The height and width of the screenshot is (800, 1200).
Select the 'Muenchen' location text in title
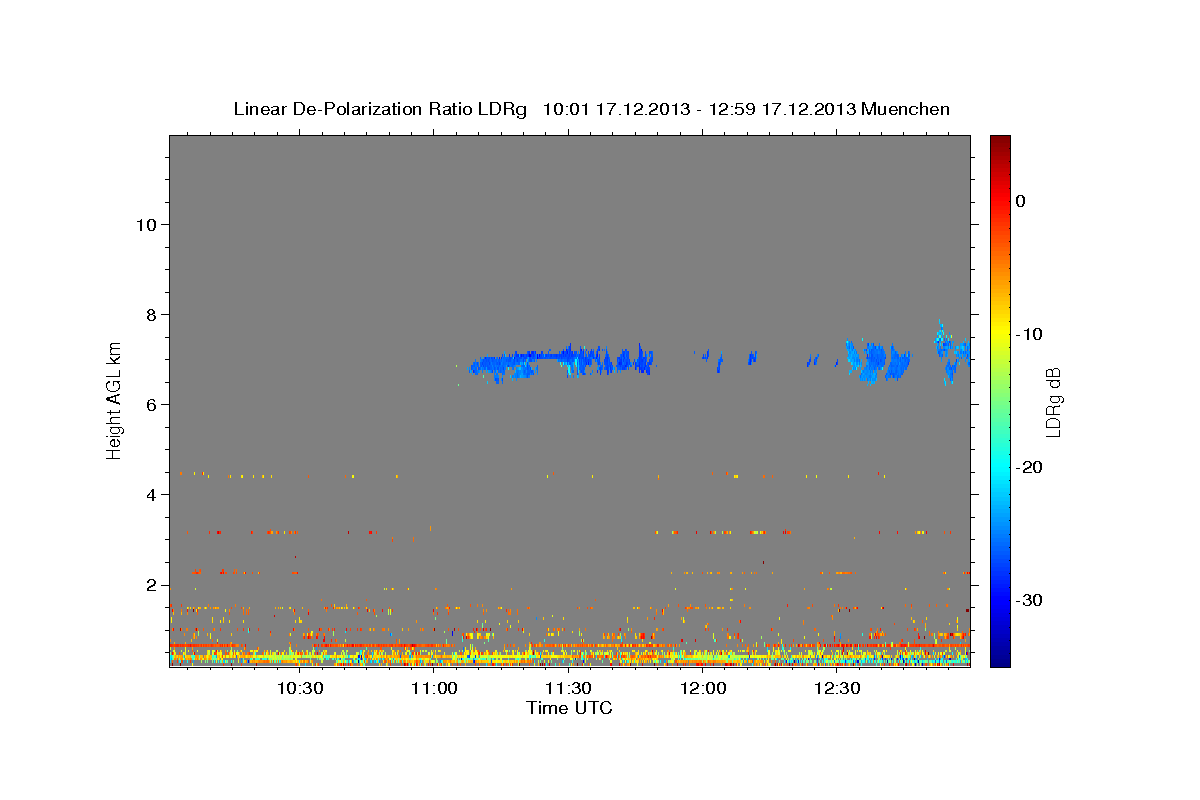(x=905, y=109)
